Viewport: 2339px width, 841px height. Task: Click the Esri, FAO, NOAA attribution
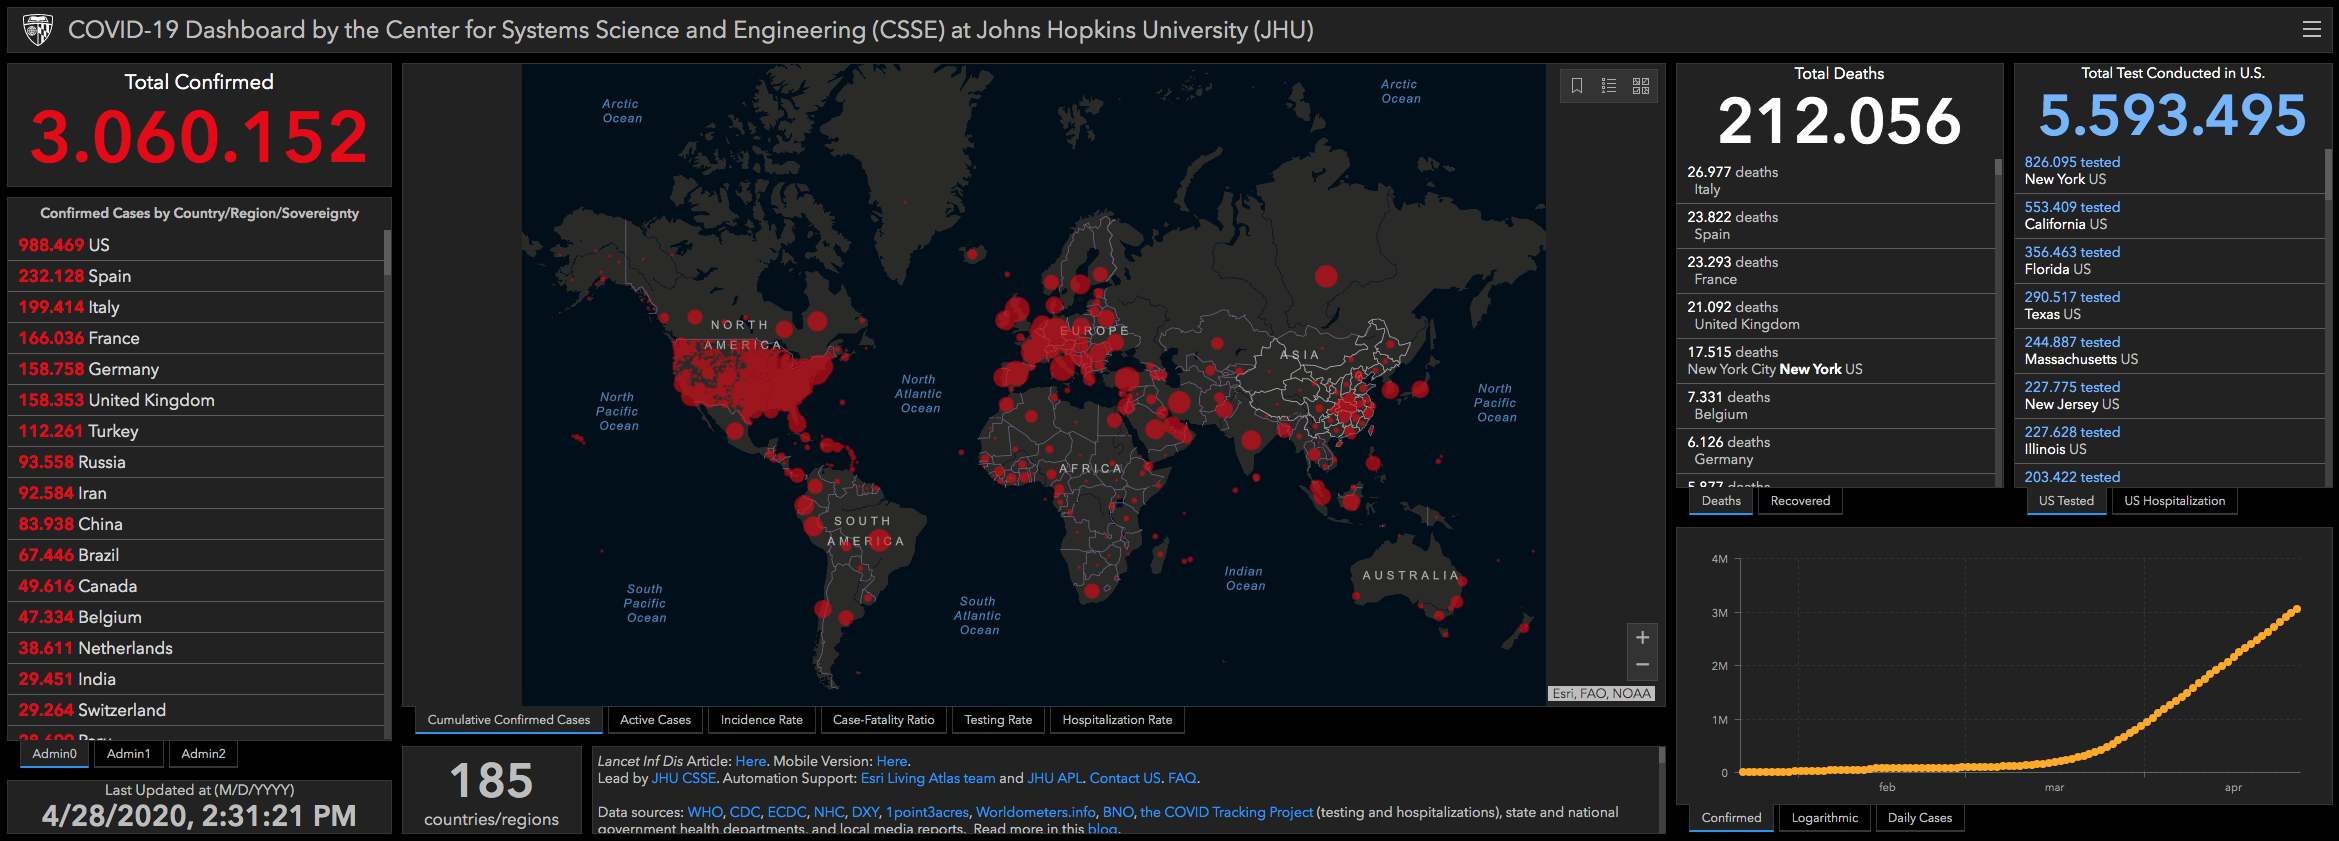click(1602, 693)
